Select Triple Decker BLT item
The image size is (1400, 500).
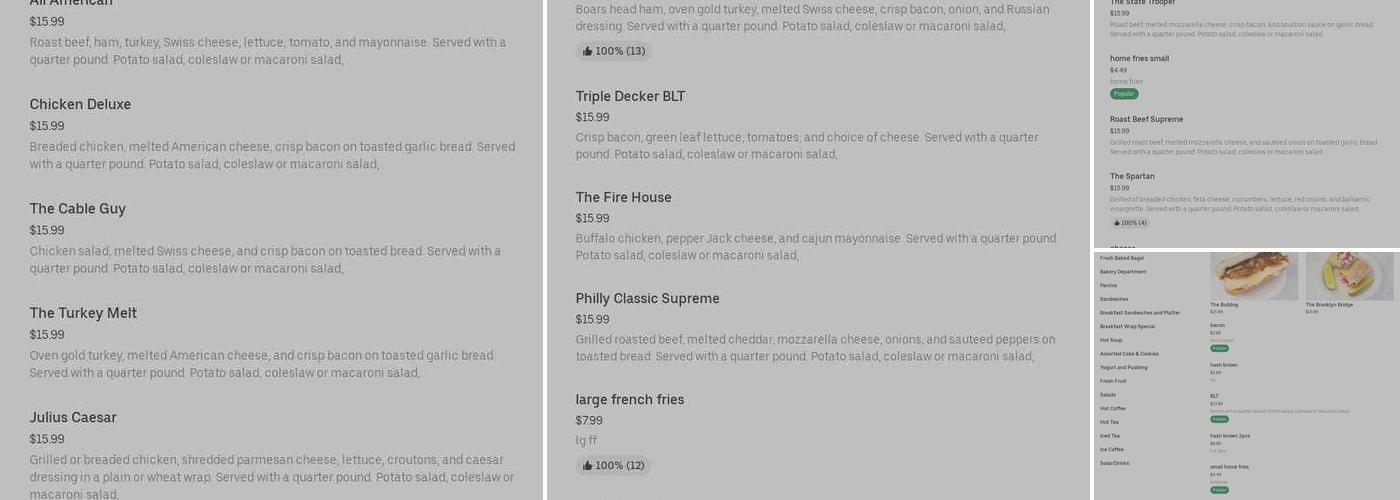[630, 96]
